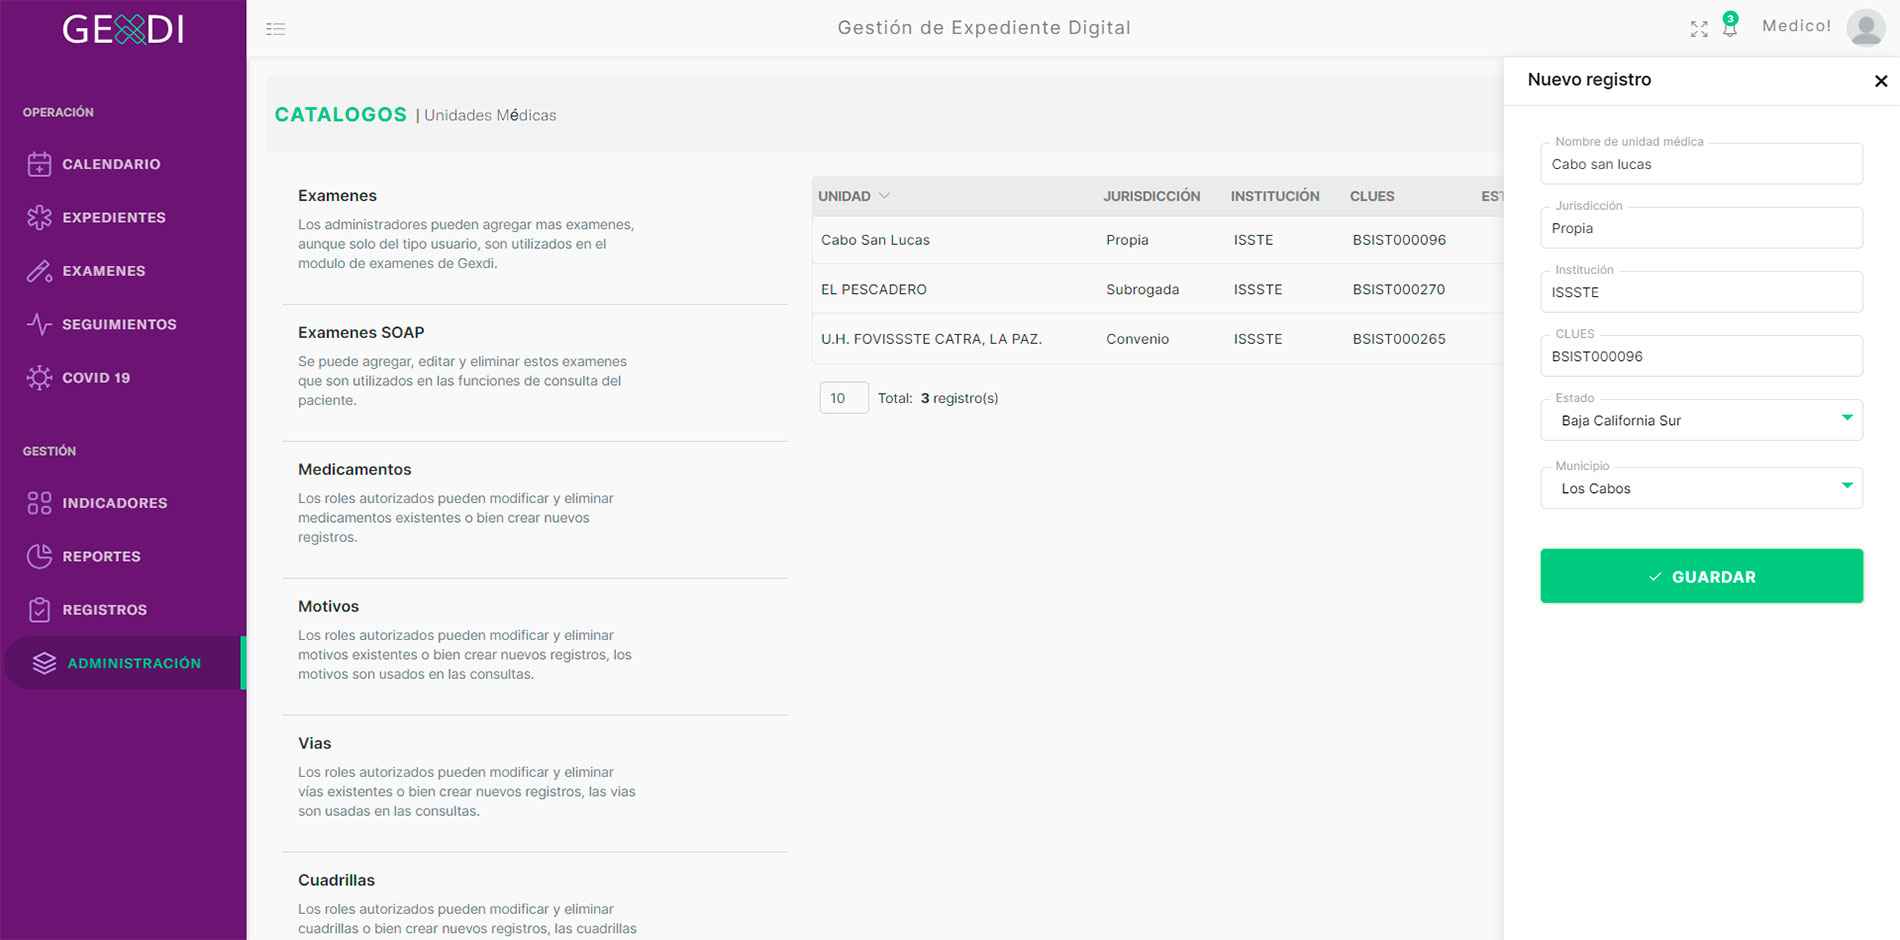Click the CATALOGOS heading
This screenshot has width=1900, height=940.
pos(341,115)
